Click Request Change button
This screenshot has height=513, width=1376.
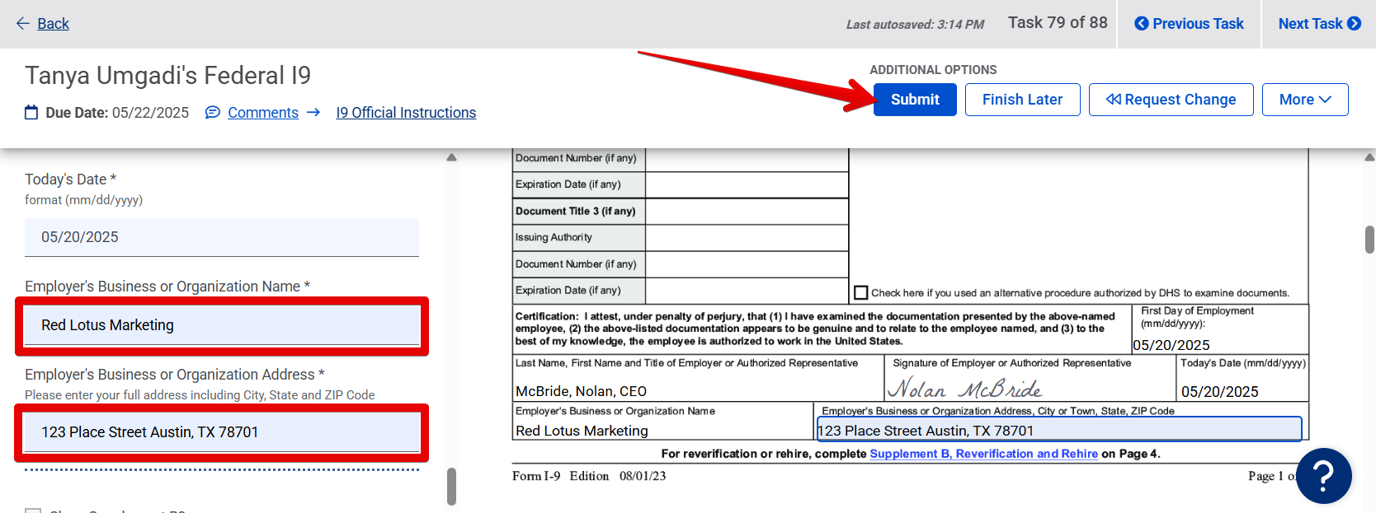(1171, 99)
